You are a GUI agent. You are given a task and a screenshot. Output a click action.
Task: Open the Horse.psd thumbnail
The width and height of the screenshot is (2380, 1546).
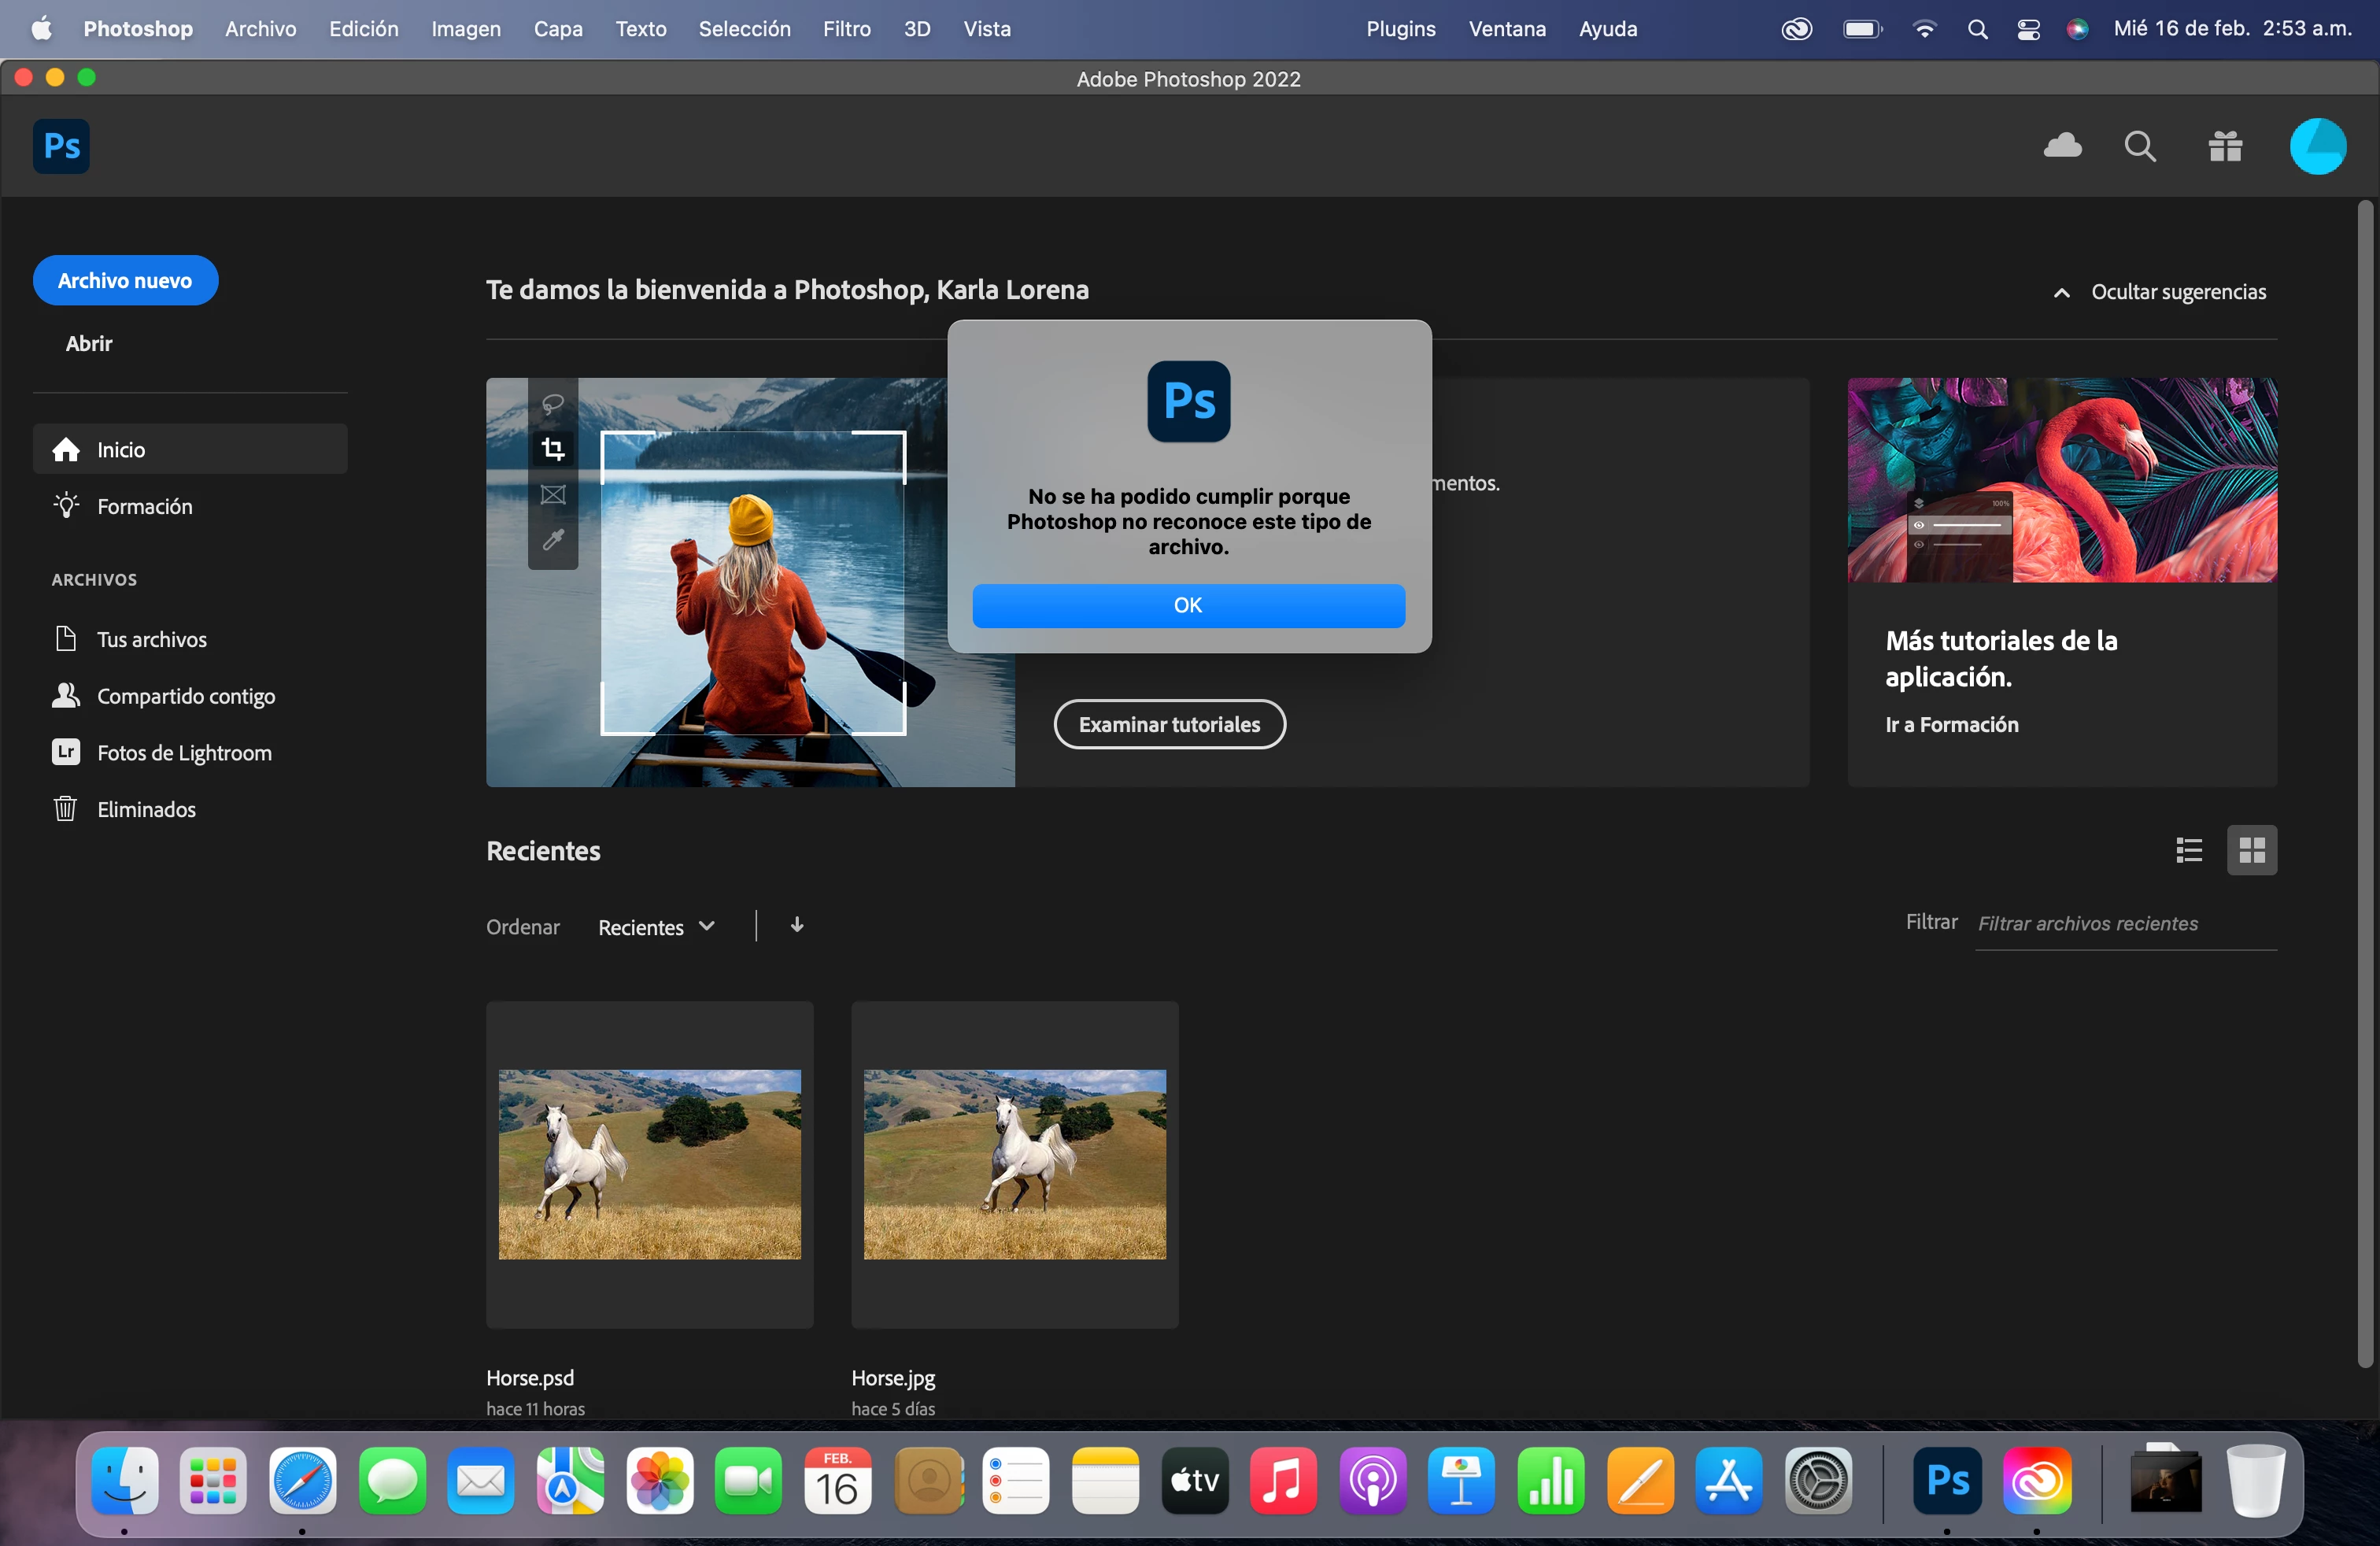(x=650, y=1164)
